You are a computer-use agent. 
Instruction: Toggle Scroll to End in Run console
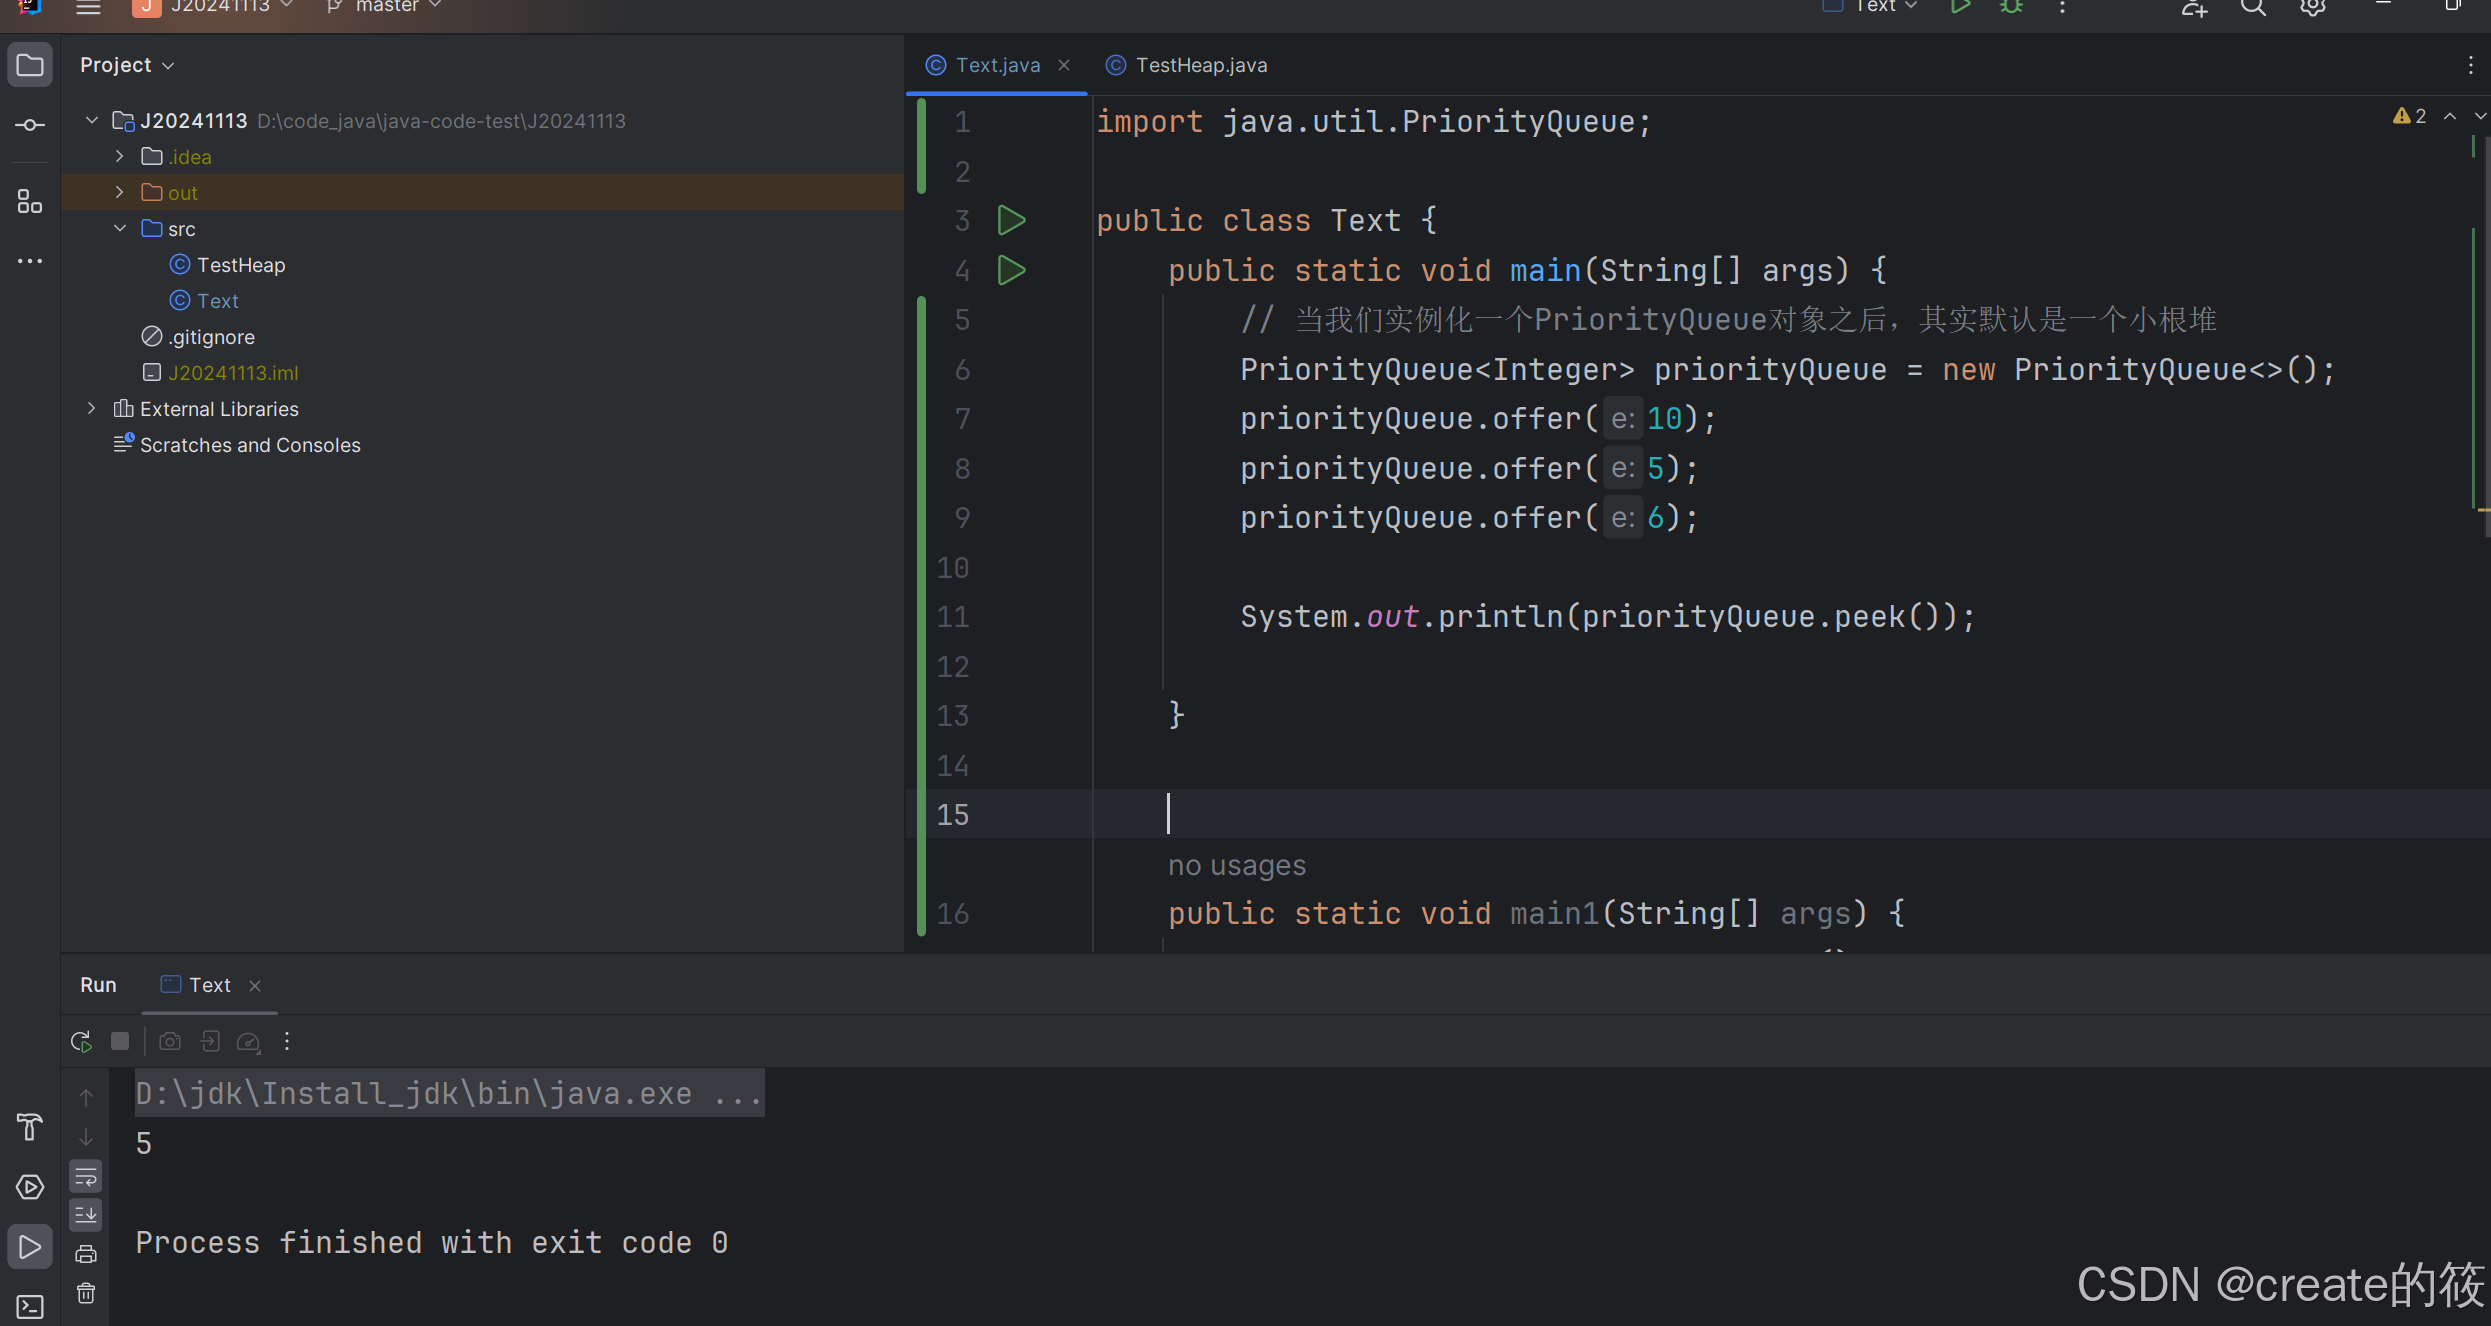pyautogui.click(x=86, y=1215)
